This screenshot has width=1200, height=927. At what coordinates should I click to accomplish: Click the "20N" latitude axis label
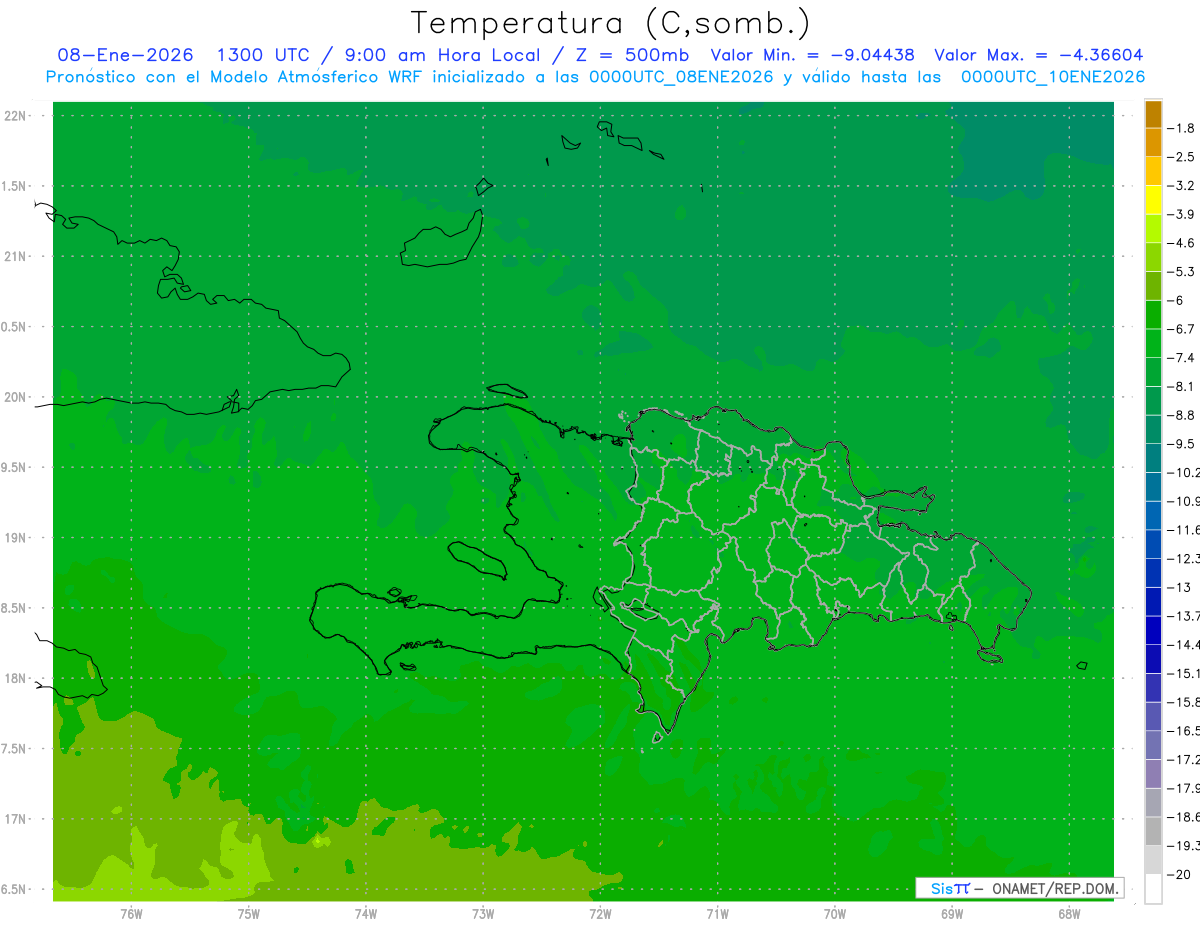click(15, 397)
